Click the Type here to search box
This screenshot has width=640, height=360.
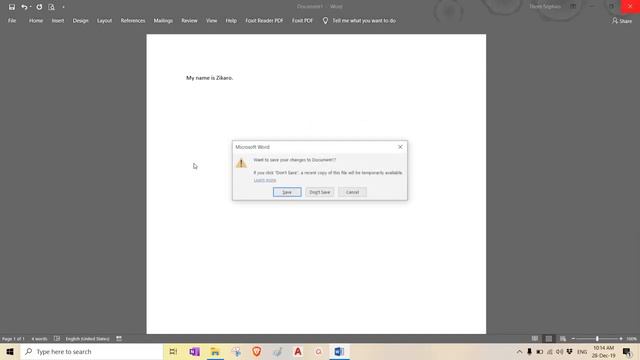coord(91,351)
